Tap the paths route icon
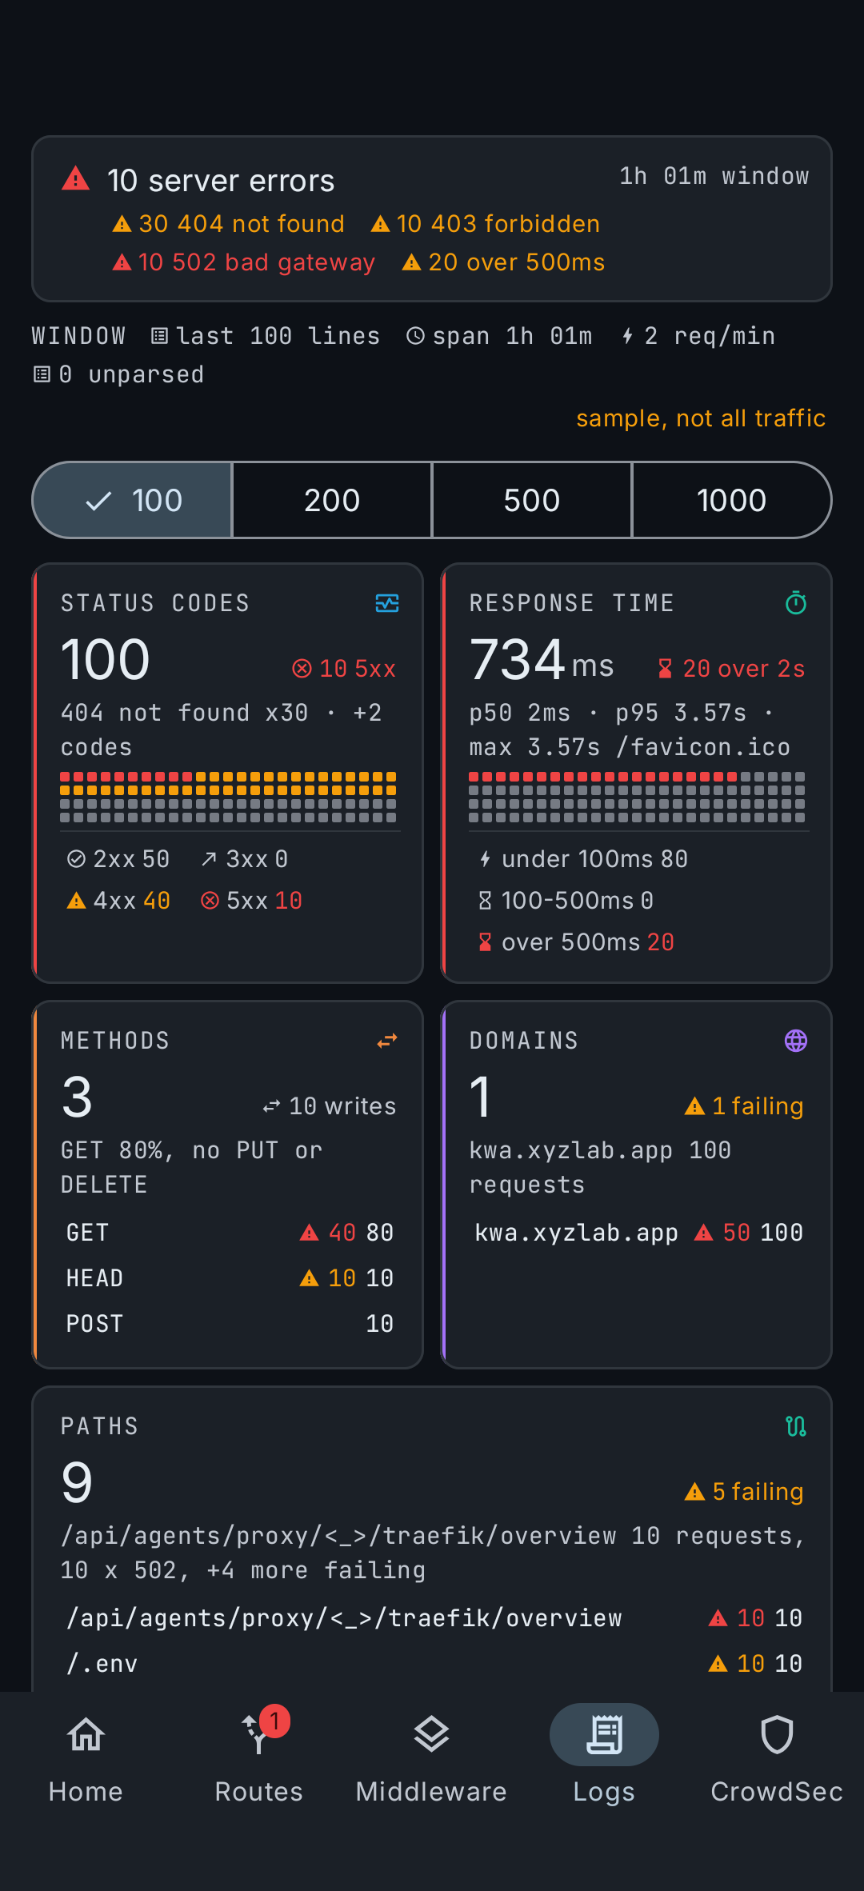 796,1426
